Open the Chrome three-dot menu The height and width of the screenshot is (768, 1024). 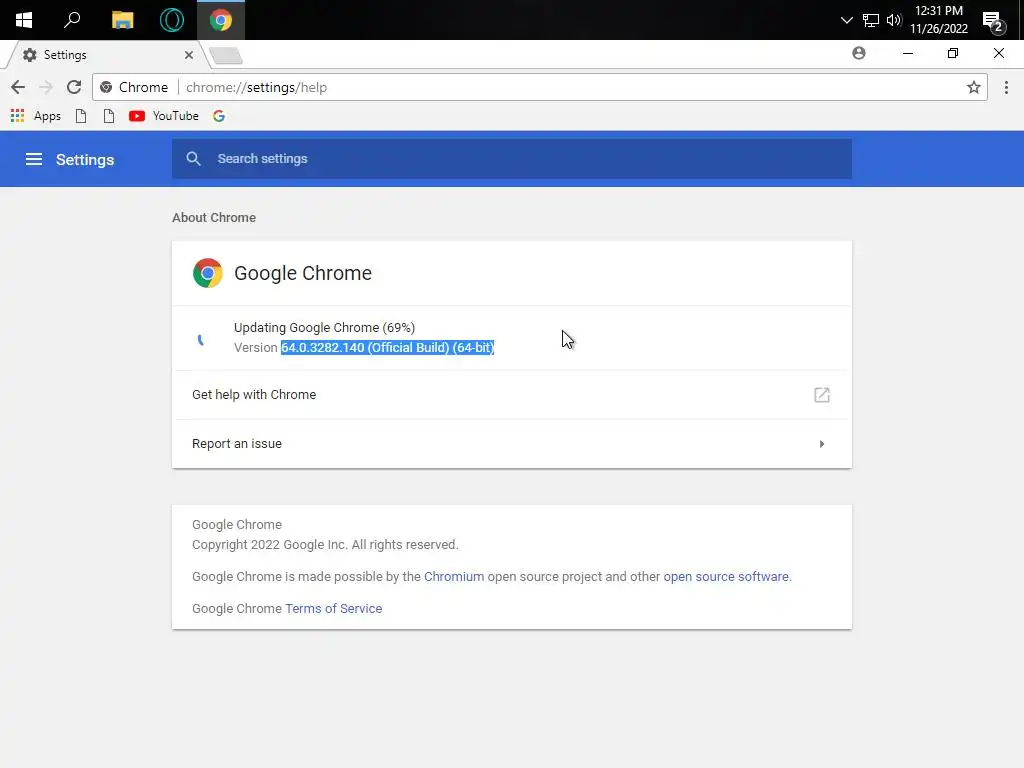pos(1006,87)
